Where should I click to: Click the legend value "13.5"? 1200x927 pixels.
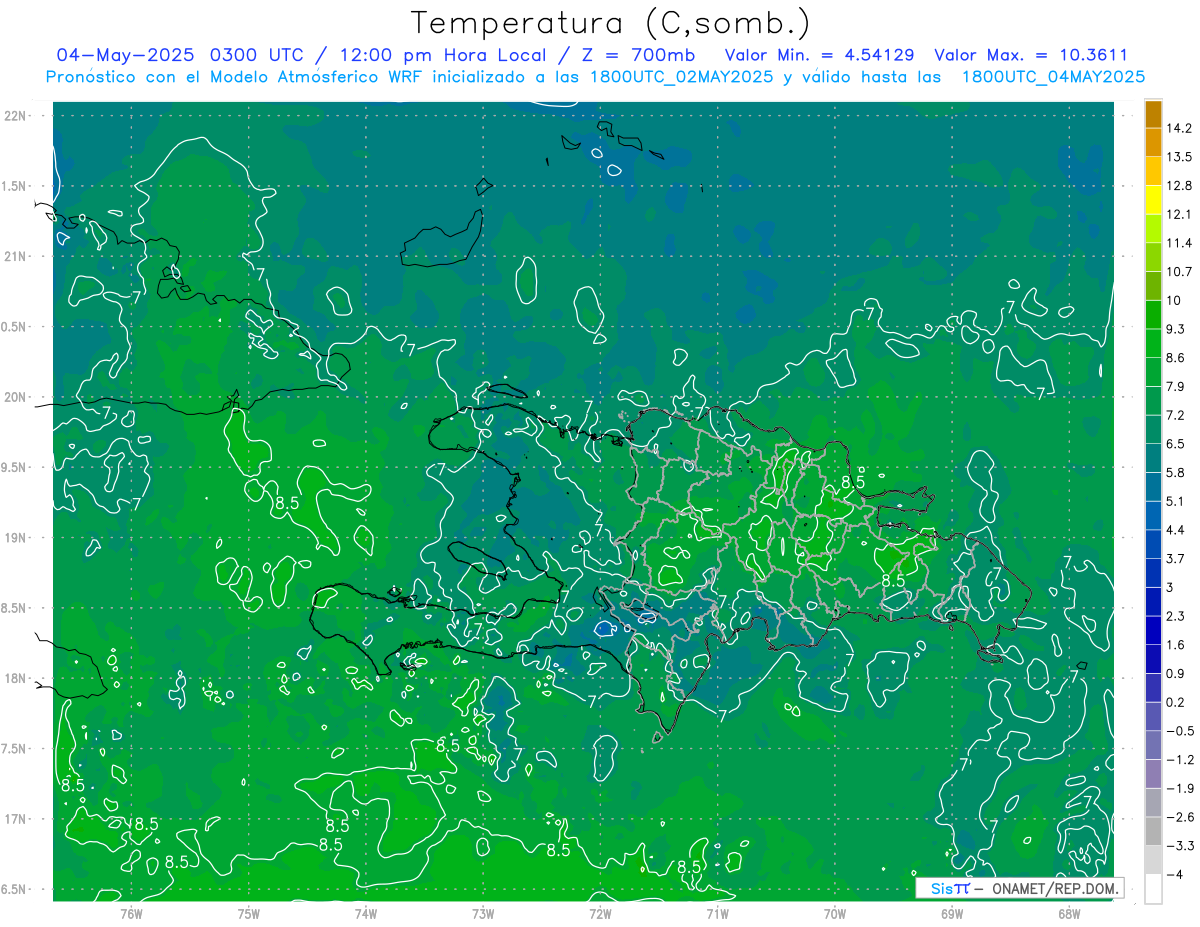point(1179,157)
